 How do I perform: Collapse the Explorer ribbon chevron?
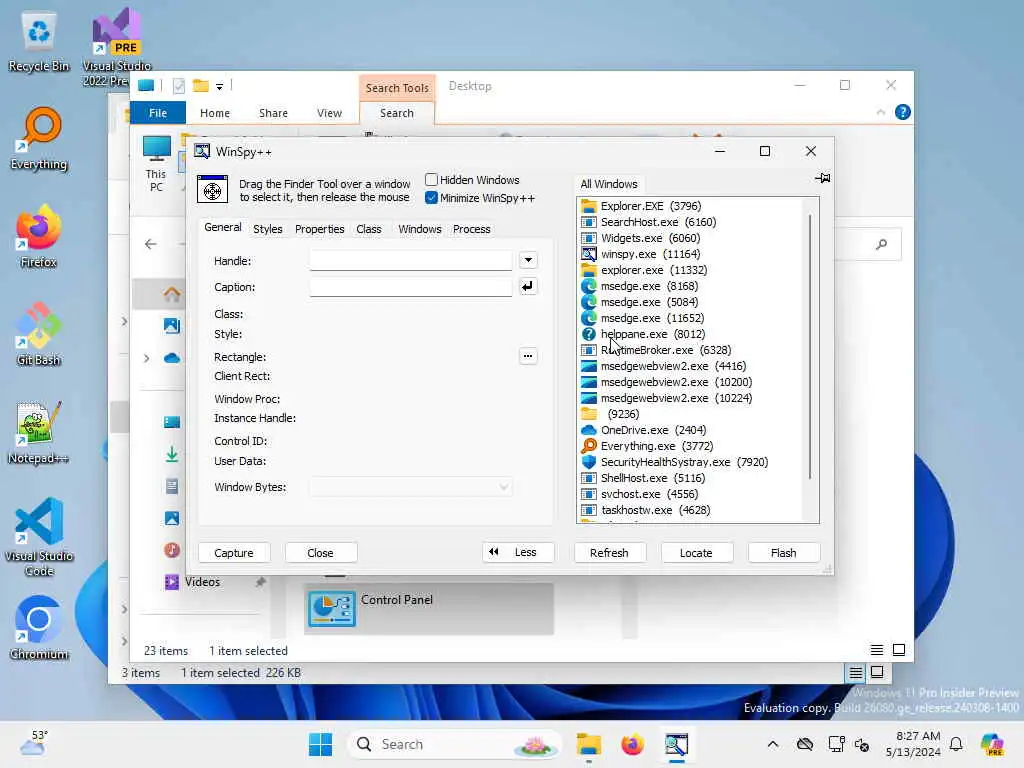[x=880, y=112]
